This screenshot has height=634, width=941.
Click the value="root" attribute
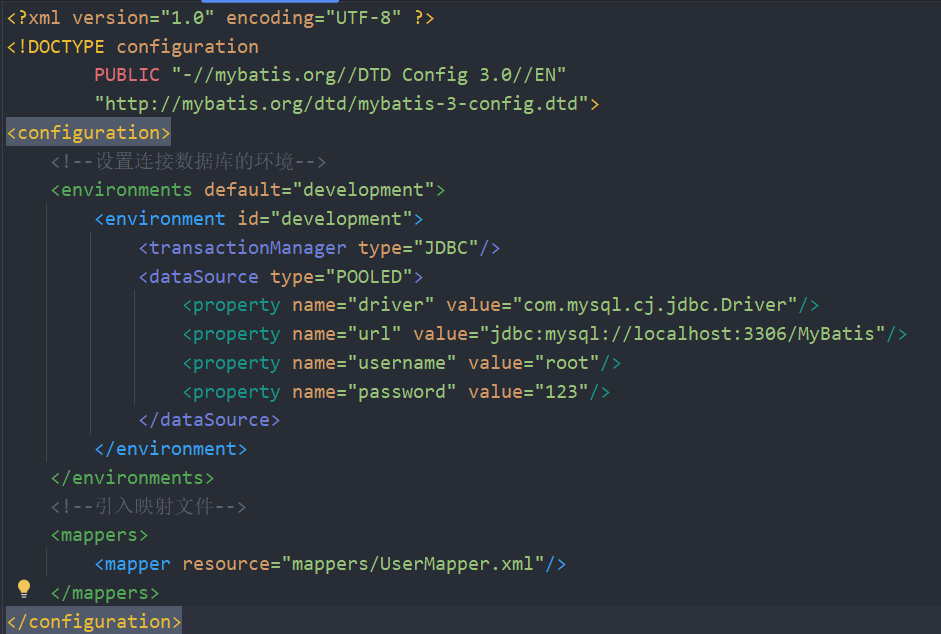coord(534,363)
